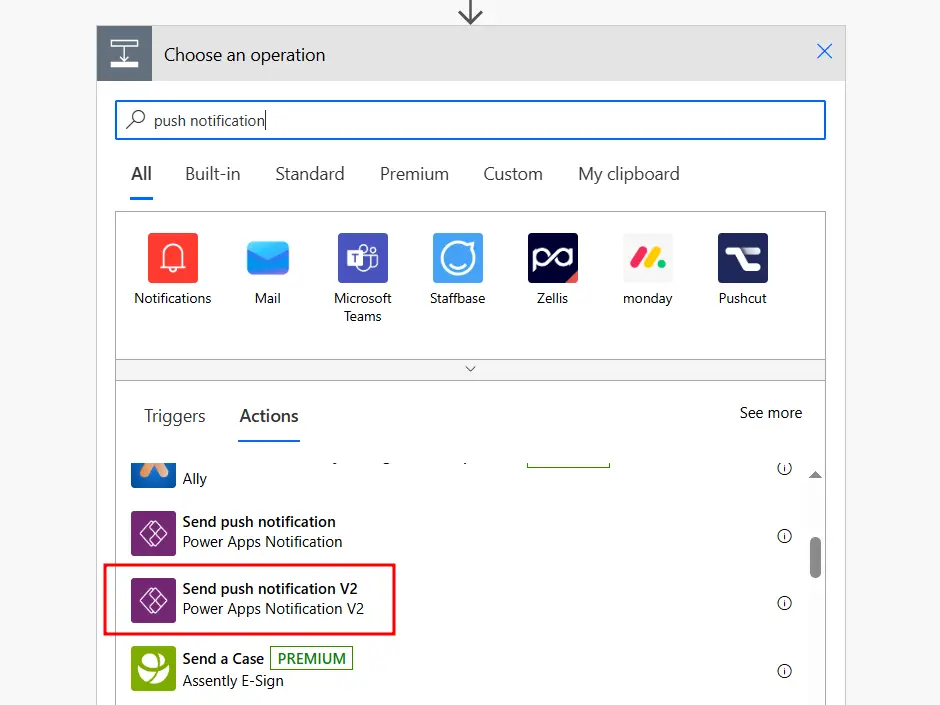Select the Pushcut connector
940x705 pixels.
pyautogui.click(x=742, y=258)
